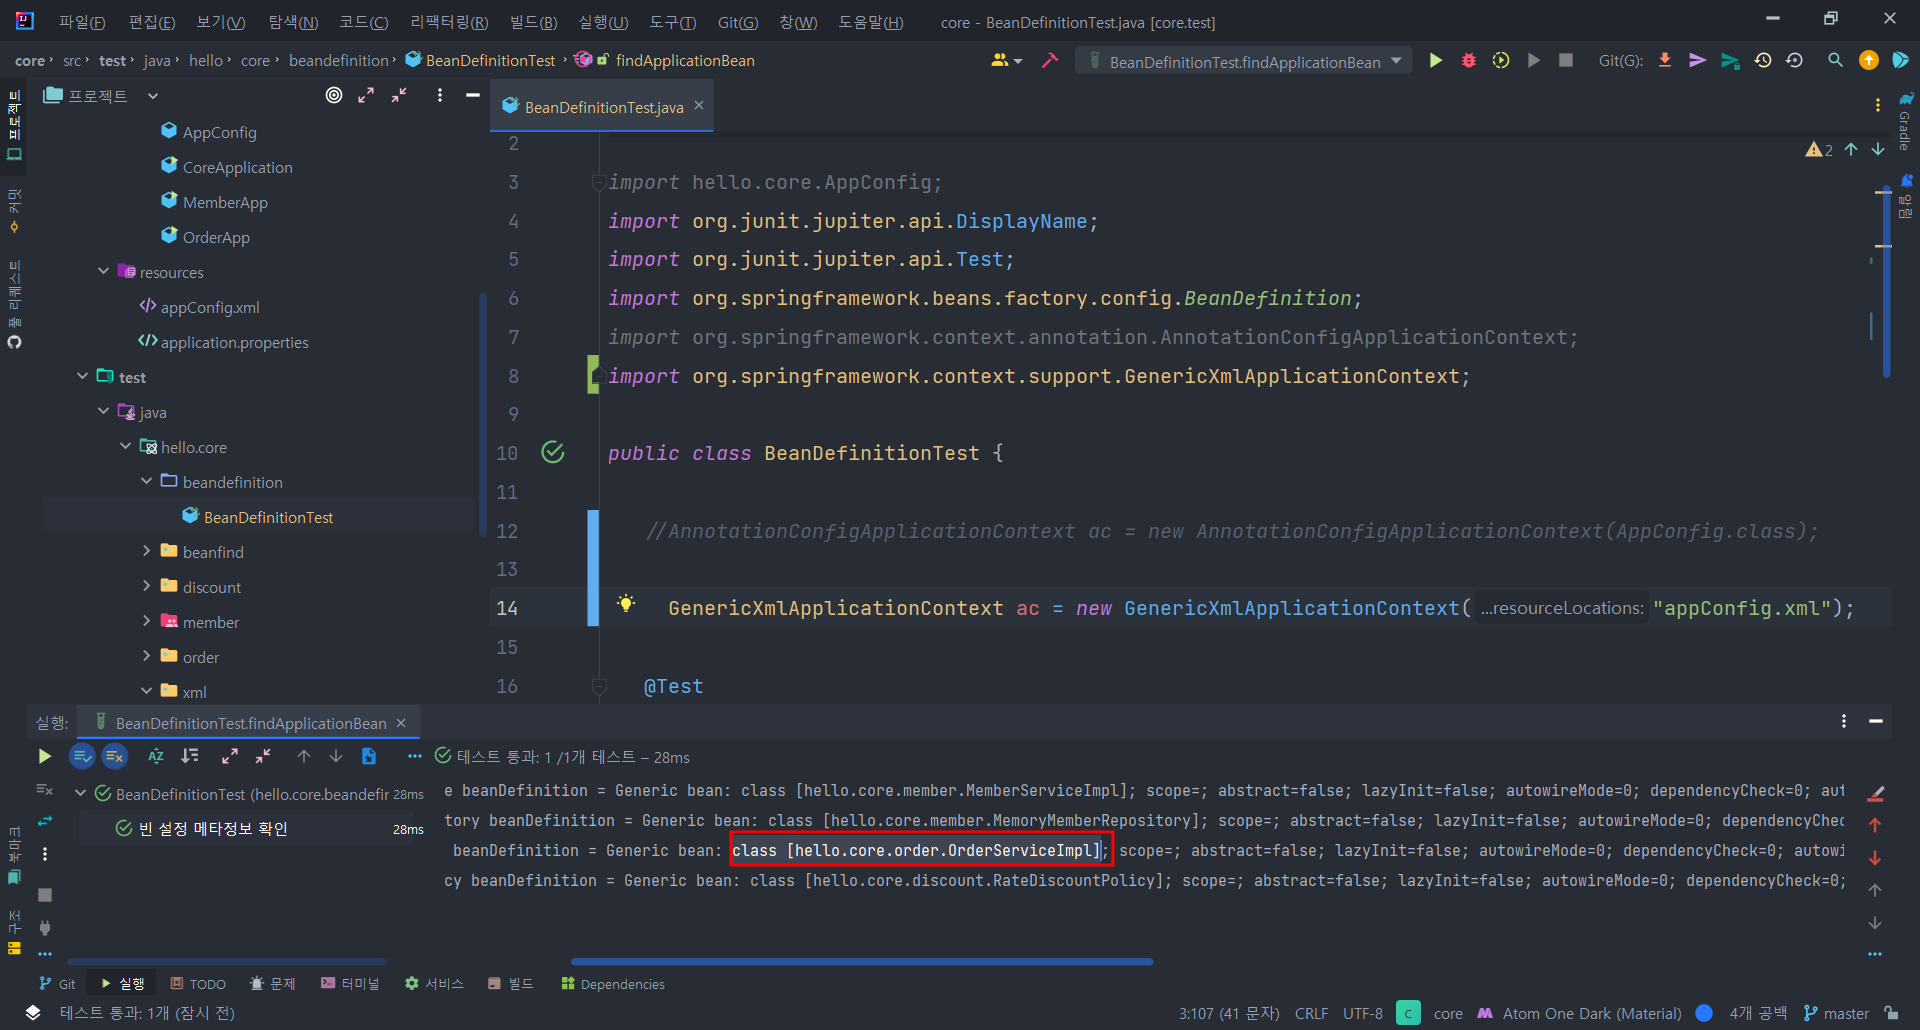Update project from Git
The image size is (1920, 1030).
1665,61
